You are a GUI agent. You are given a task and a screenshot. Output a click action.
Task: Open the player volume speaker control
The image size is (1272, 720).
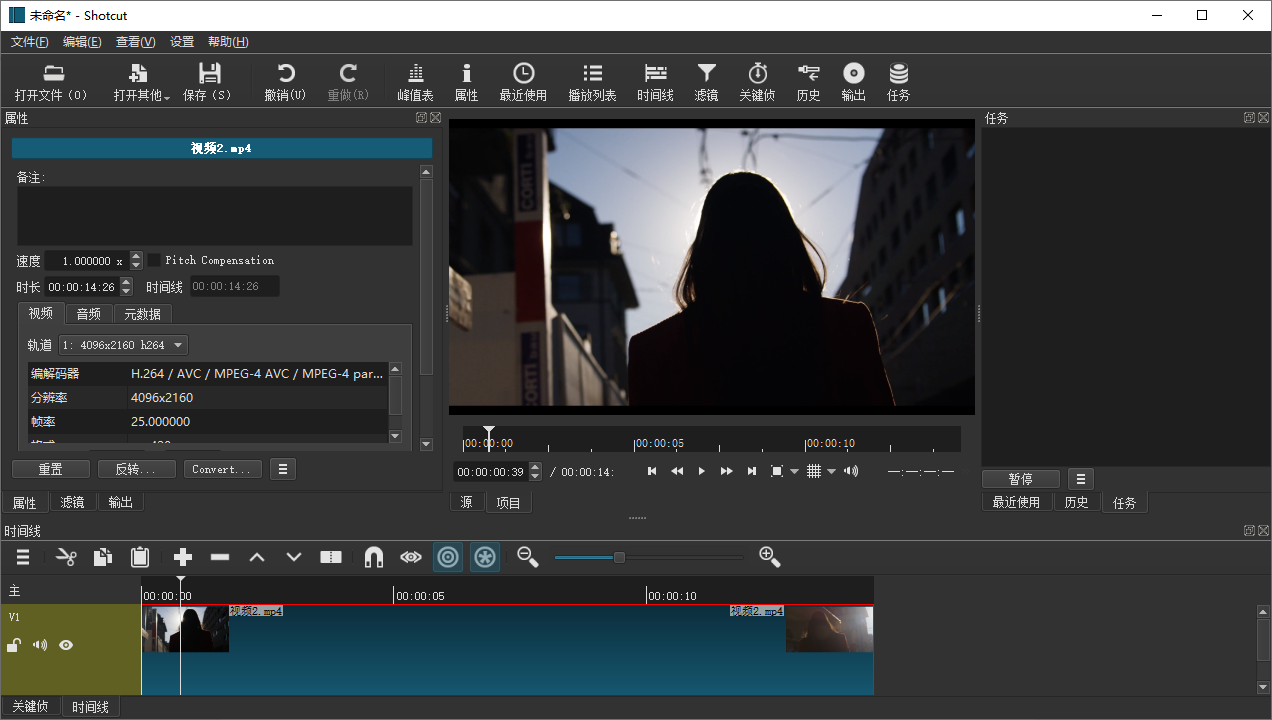(851, 471)
